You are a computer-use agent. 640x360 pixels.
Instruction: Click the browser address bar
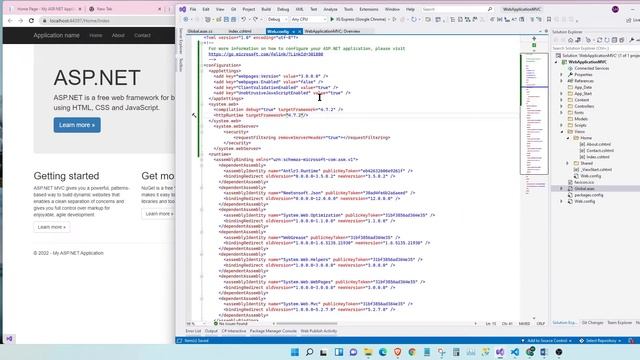(106, 20)
